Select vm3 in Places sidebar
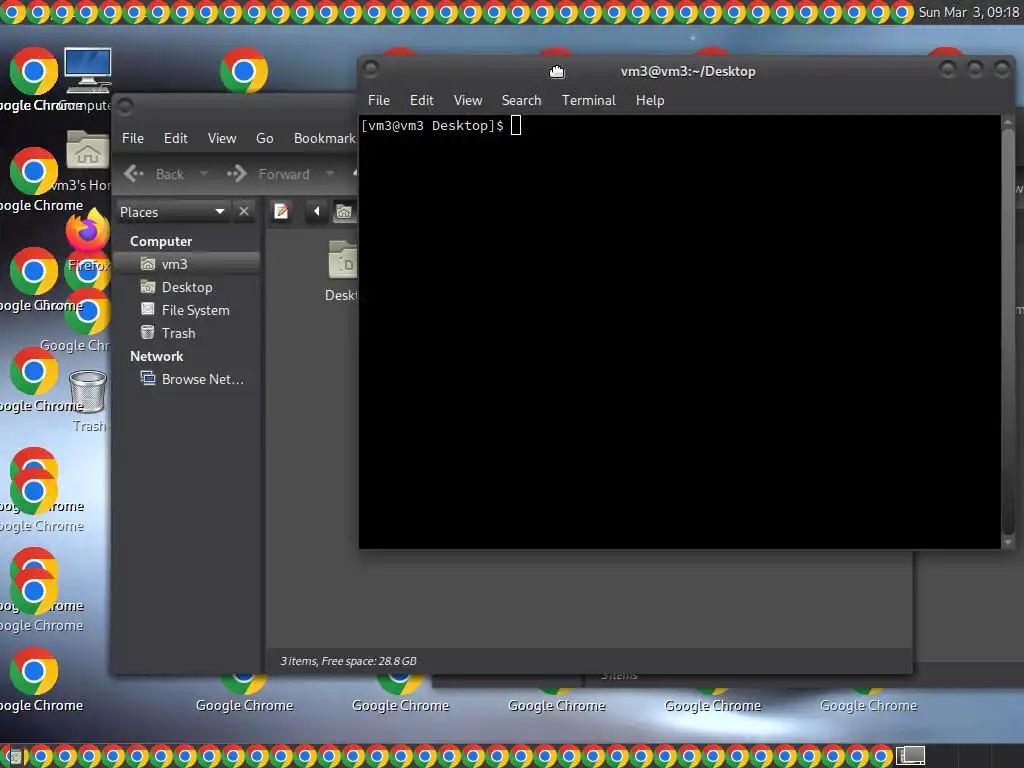Screen dimensions: 1024x768 pyautogui.click(x=187, y=264)
